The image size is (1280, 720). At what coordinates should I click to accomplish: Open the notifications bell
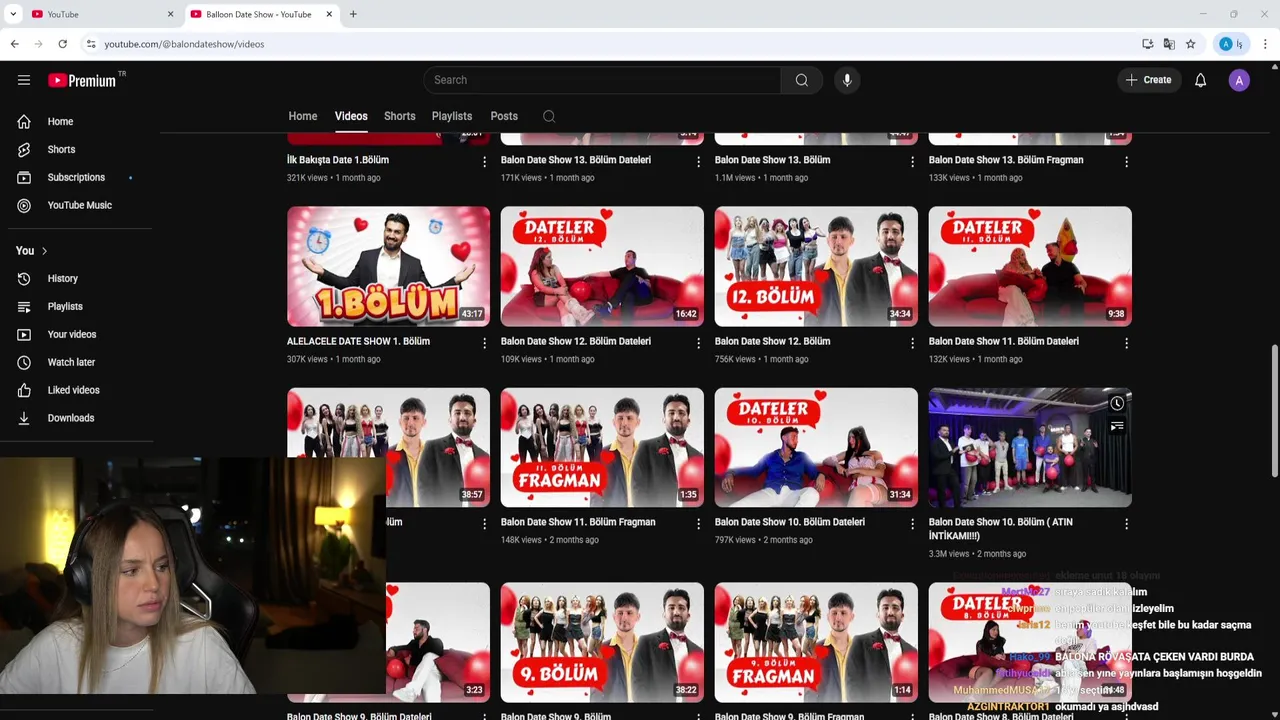1200,80
